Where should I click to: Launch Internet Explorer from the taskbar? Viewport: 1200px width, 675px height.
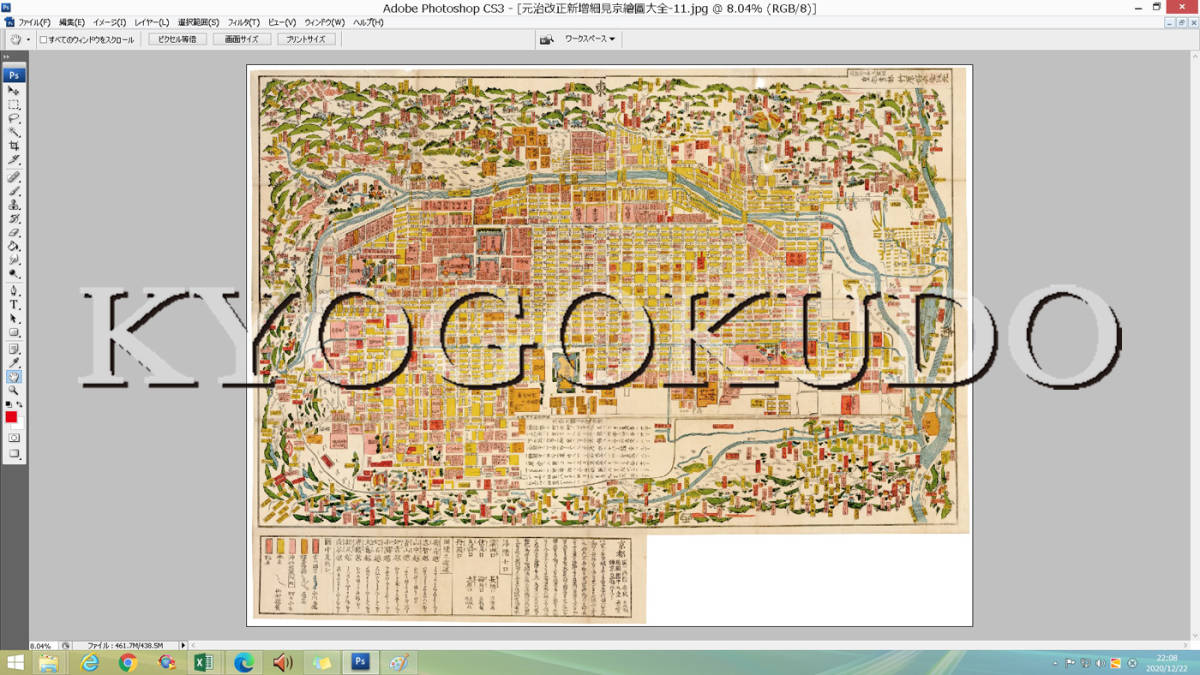(90, 663)
